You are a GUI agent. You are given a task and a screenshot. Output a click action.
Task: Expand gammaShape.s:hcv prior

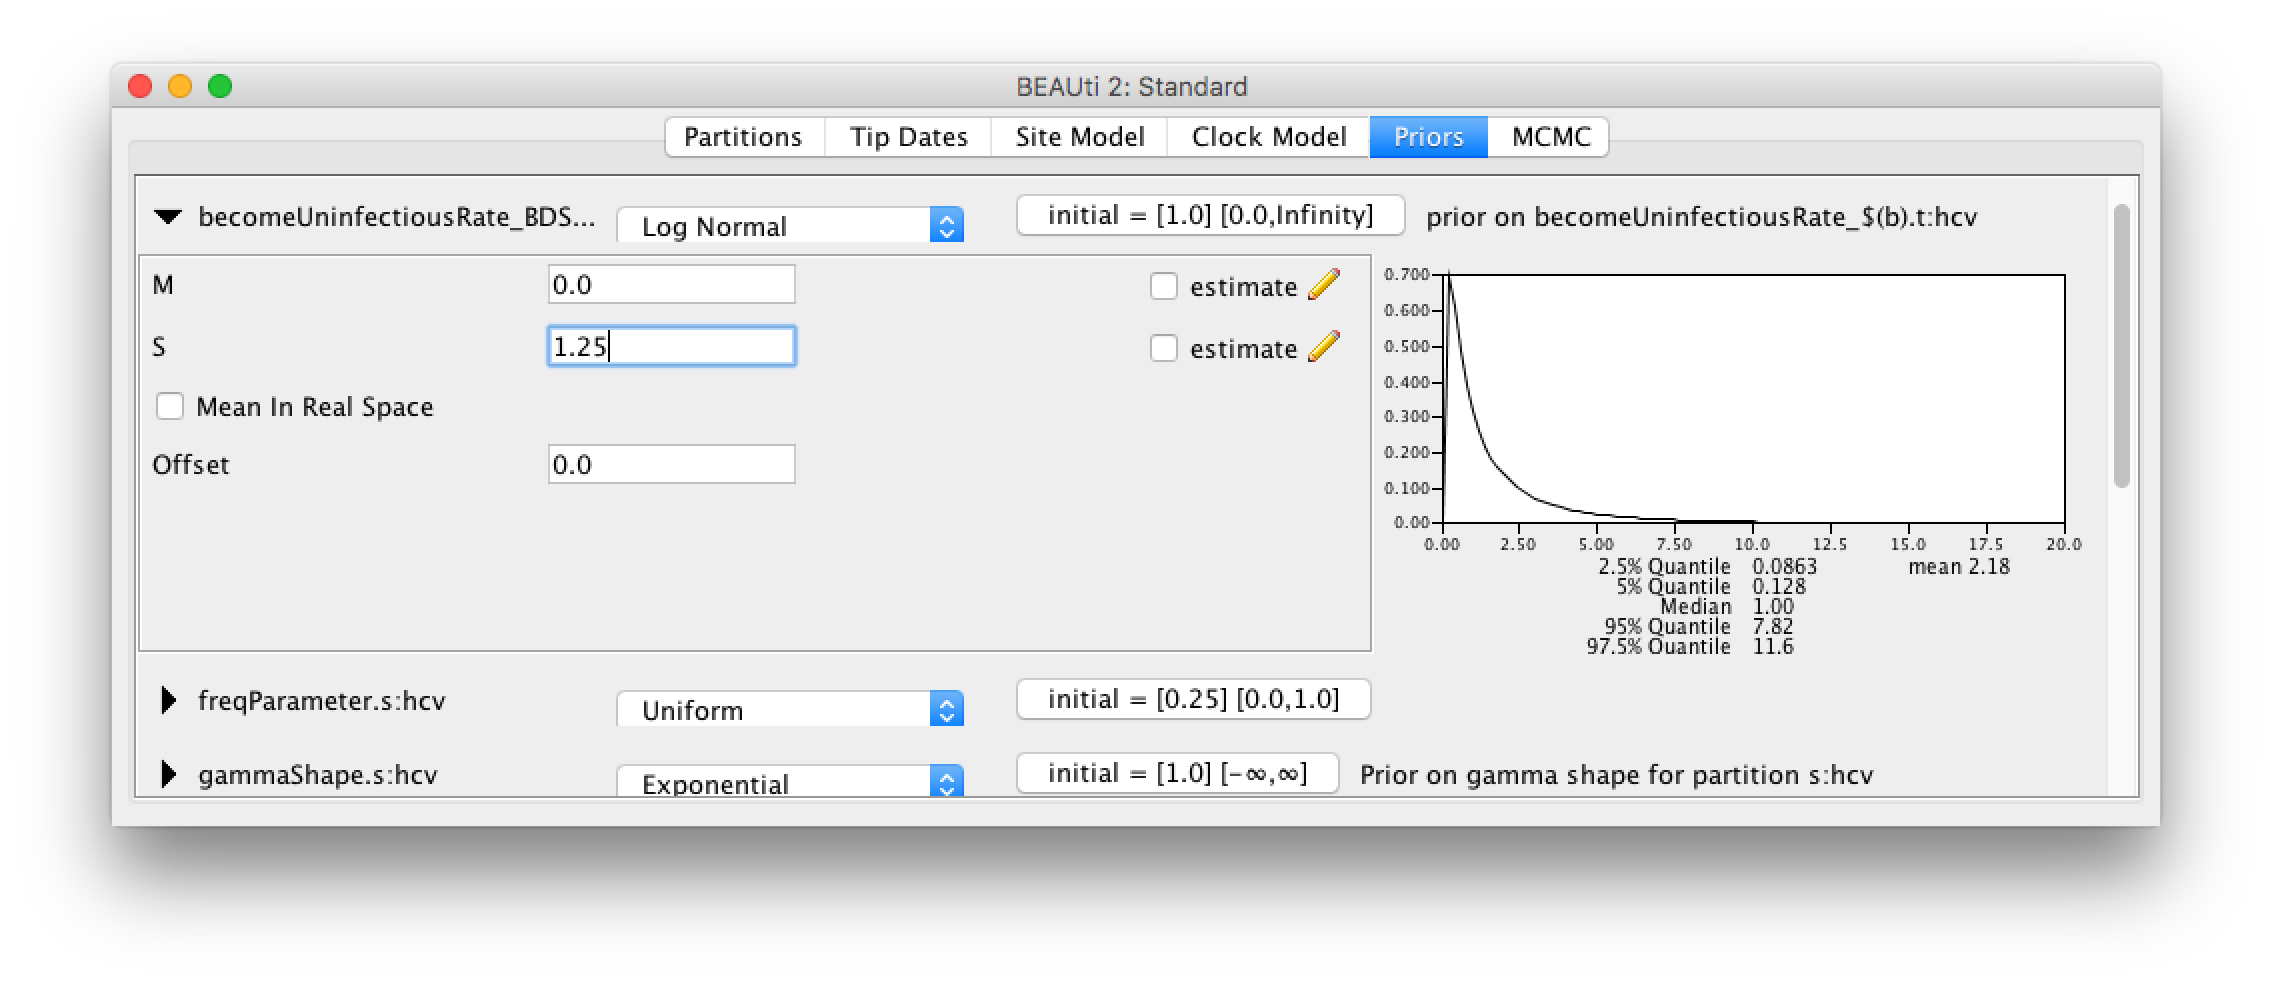click(168, 774)
